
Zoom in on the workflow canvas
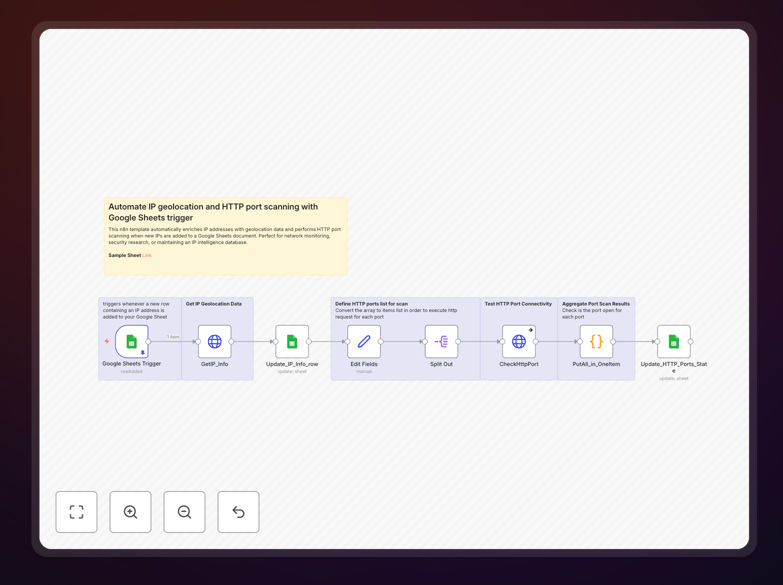[130, 512]
